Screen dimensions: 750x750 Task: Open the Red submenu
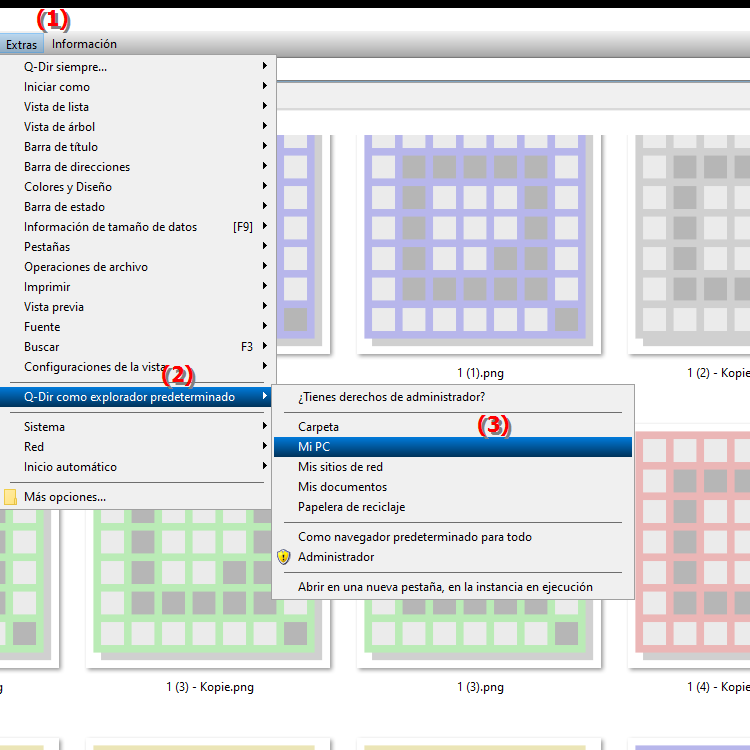coord(137,447)
